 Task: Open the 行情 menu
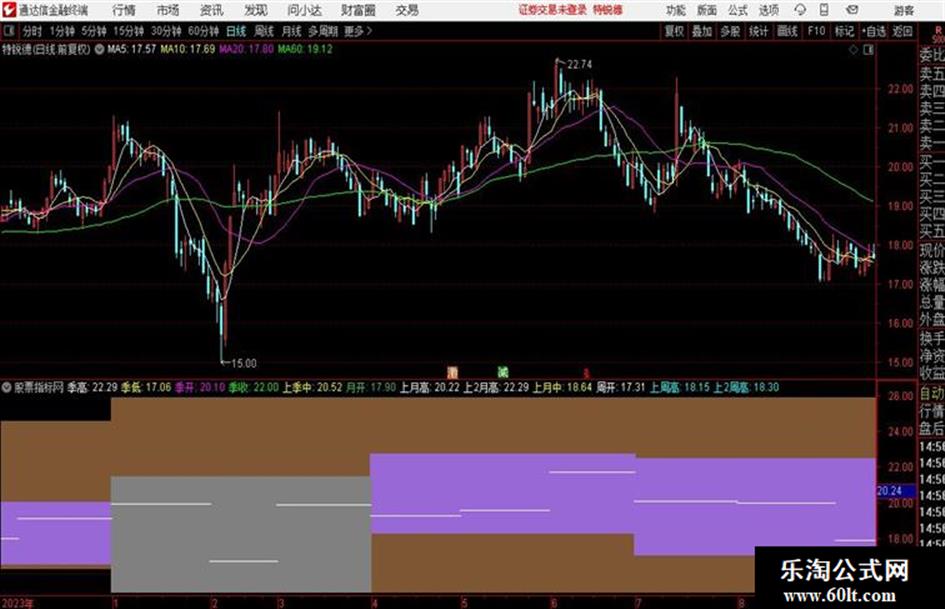(124, 10)
